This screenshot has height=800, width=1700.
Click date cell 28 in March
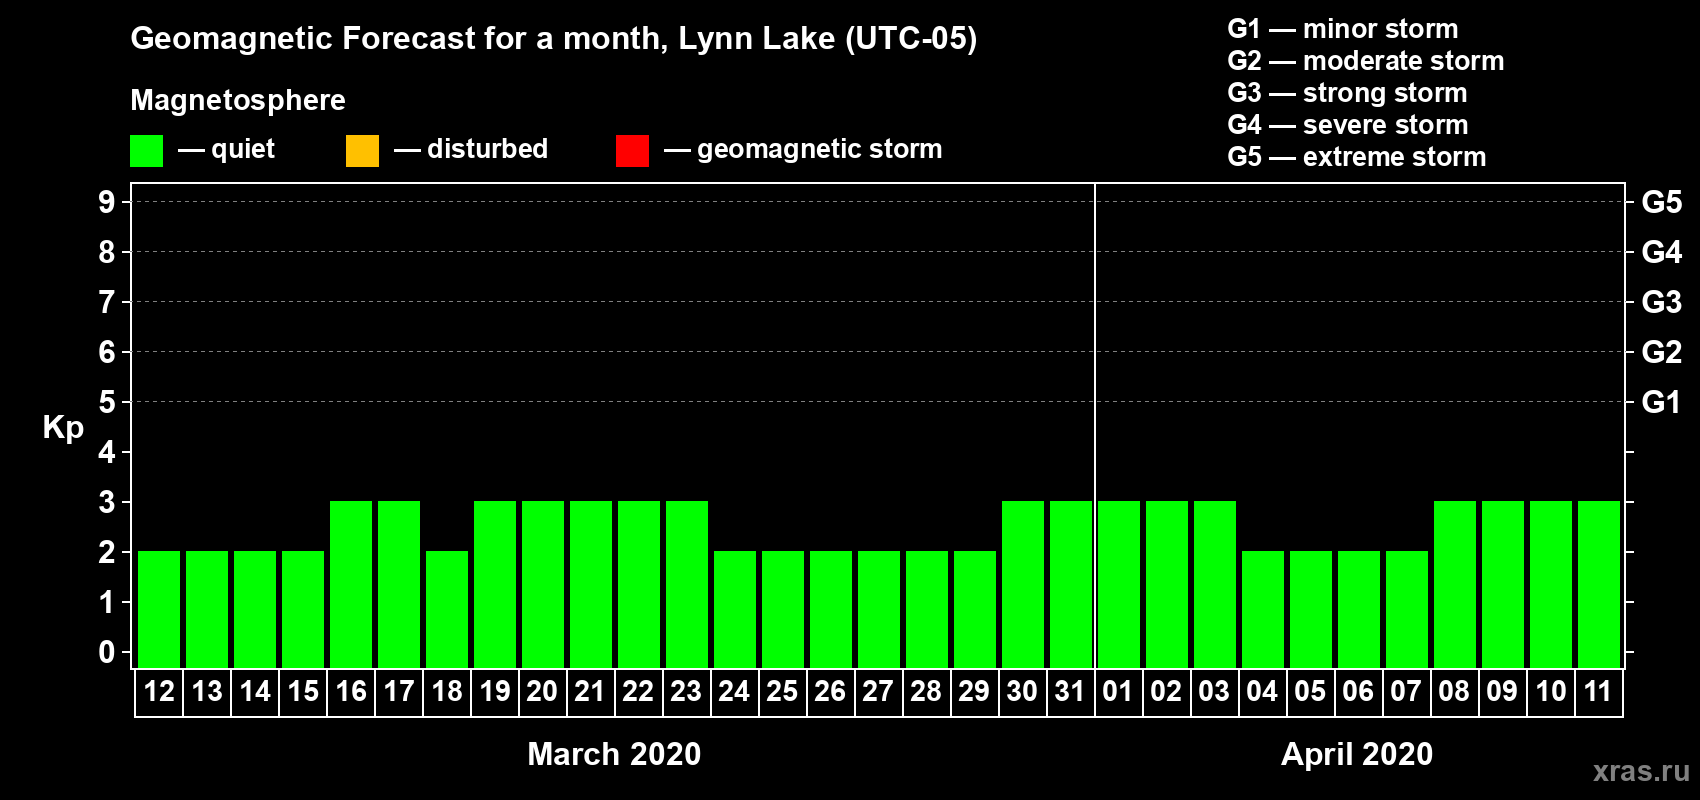point(927,692)
